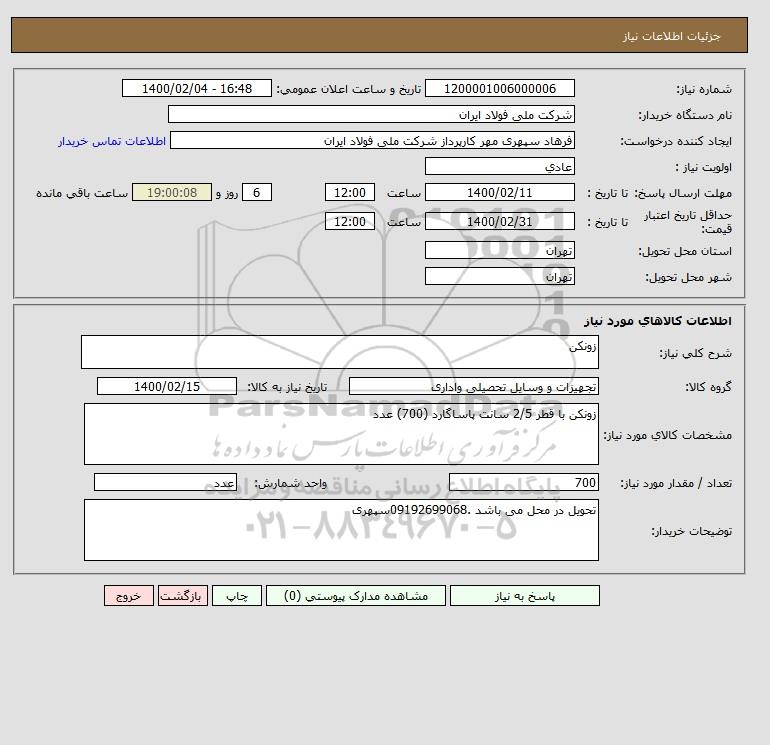Screen dimensions: 770x745
Task: Click the label شهر محل تحویل
Action: (688, 277)
